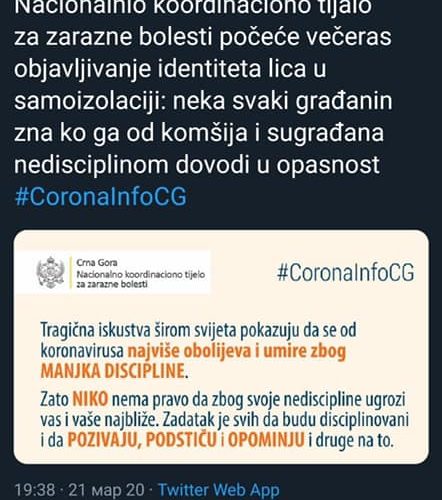The image size is (442, 500).
Task: Click the #CoronaInfoCG header inside the image
Action: 346,272
